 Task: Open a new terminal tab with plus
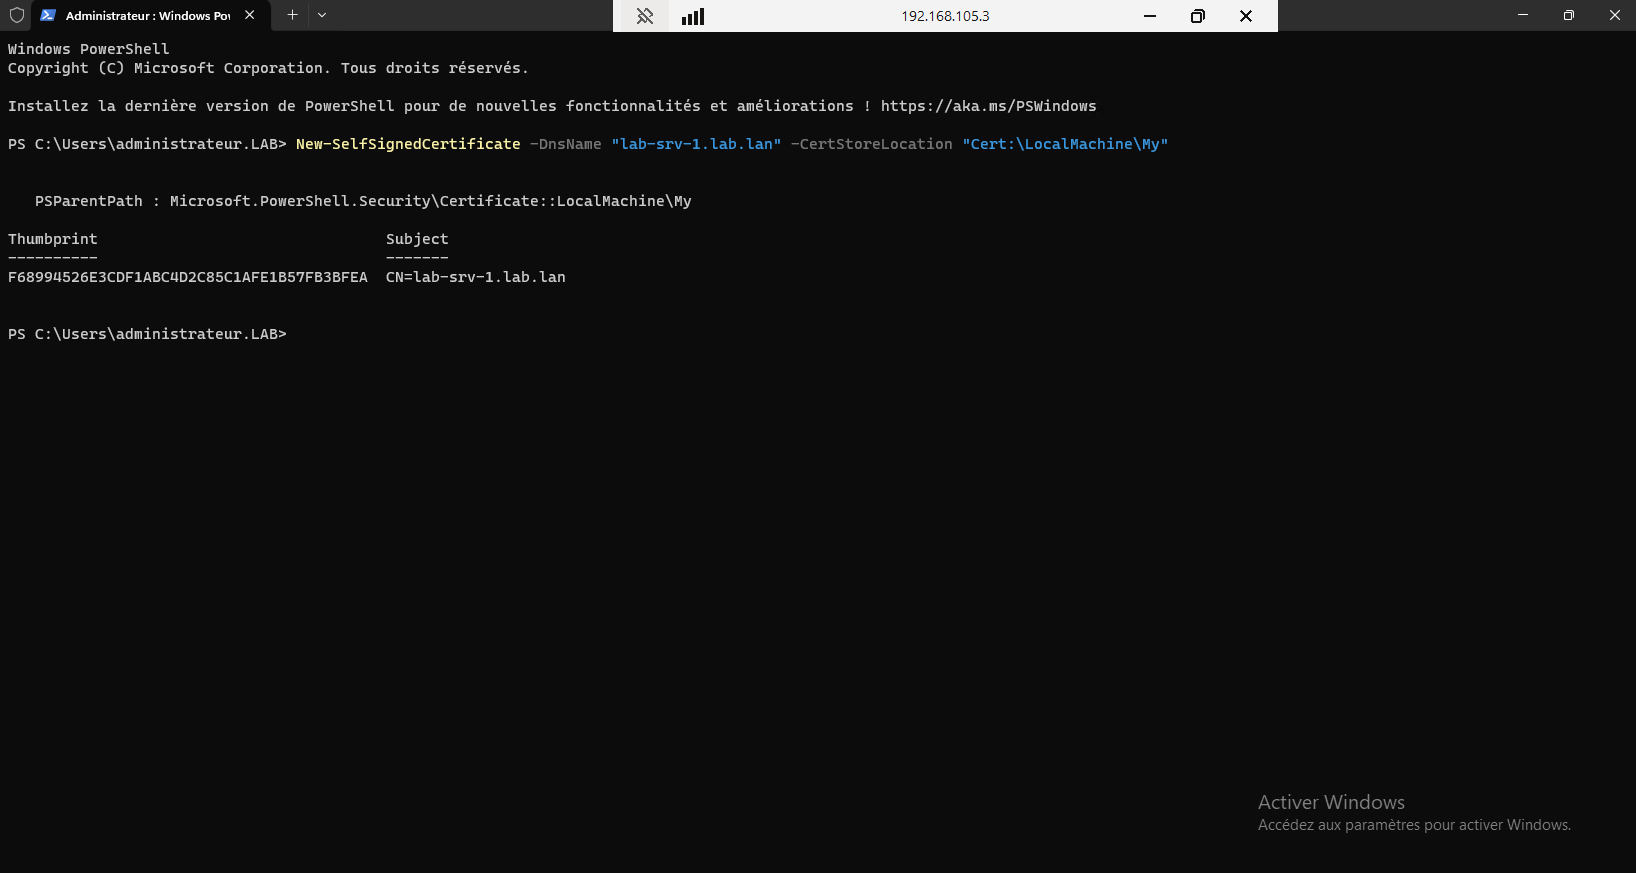click(292, 15)
